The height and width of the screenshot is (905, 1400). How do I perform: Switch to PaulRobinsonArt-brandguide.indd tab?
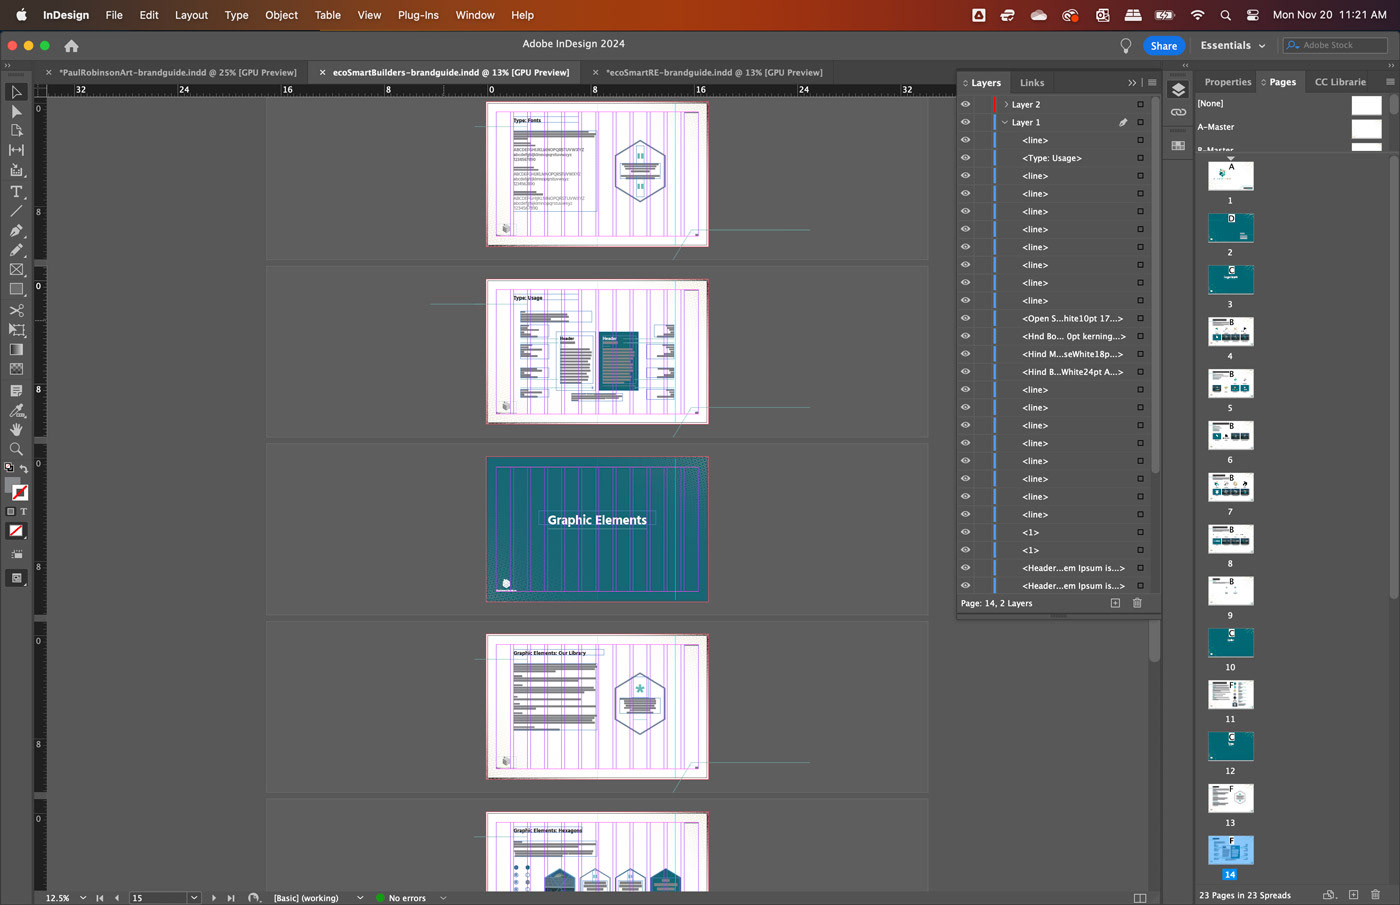(178, 72)
